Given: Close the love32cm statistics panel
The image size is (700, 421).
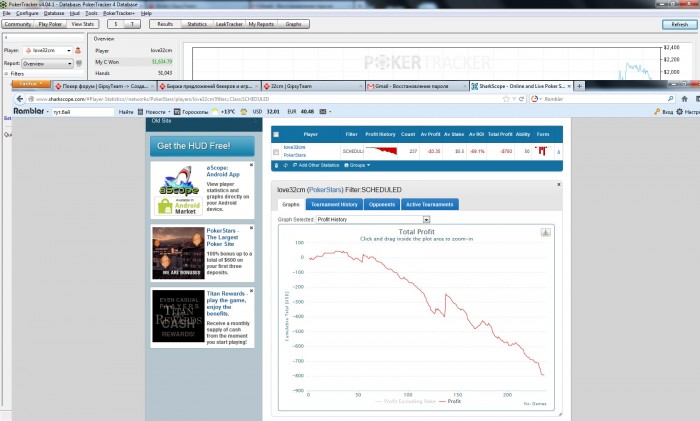Looking at the screenshot, I should pyautogui.click(x=558, y=184).
